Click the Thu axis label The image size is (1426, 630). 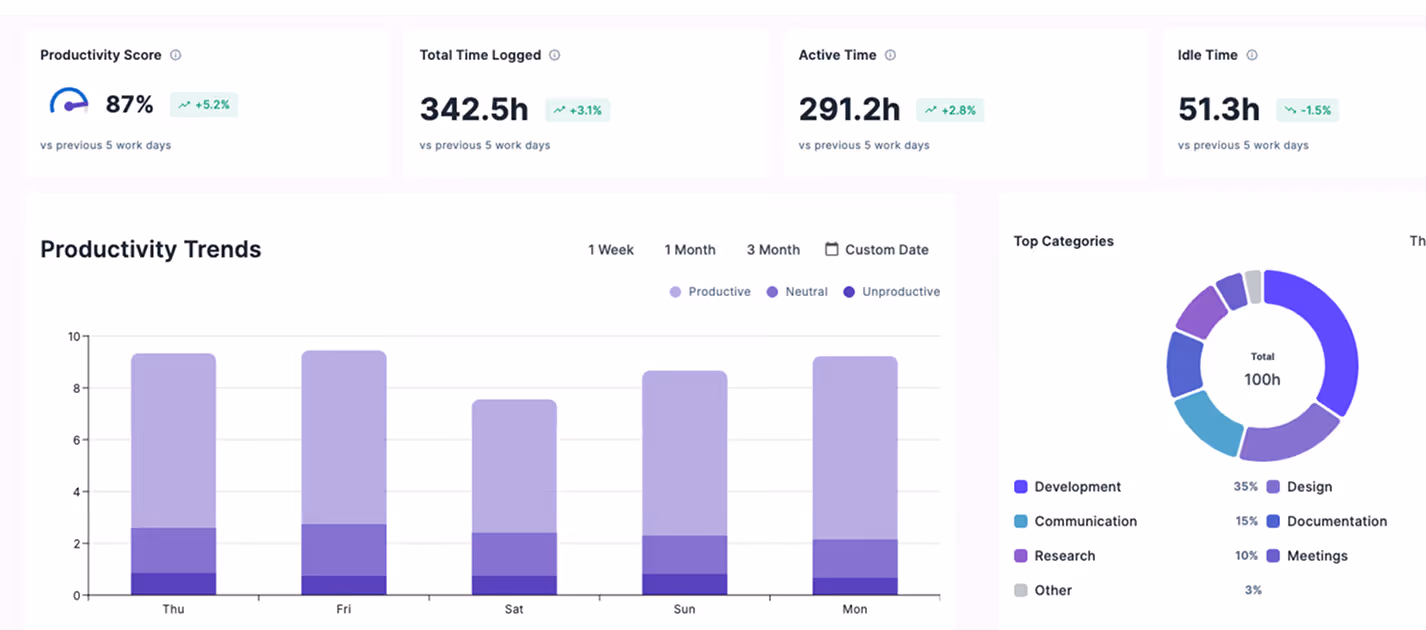[173, 609]
